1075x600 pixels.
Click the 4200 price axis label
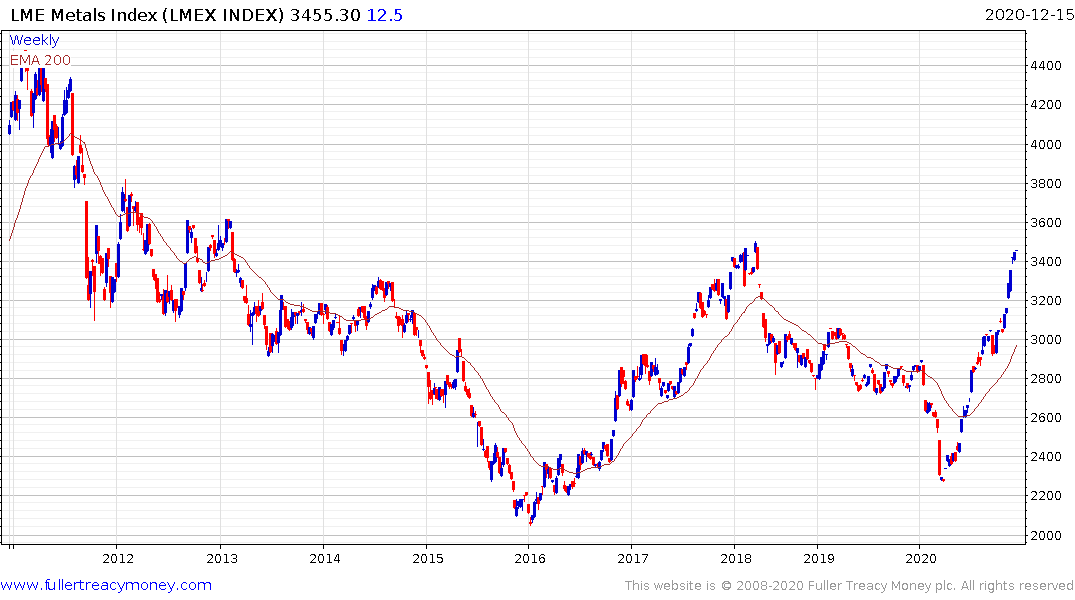pos(1046,105)
